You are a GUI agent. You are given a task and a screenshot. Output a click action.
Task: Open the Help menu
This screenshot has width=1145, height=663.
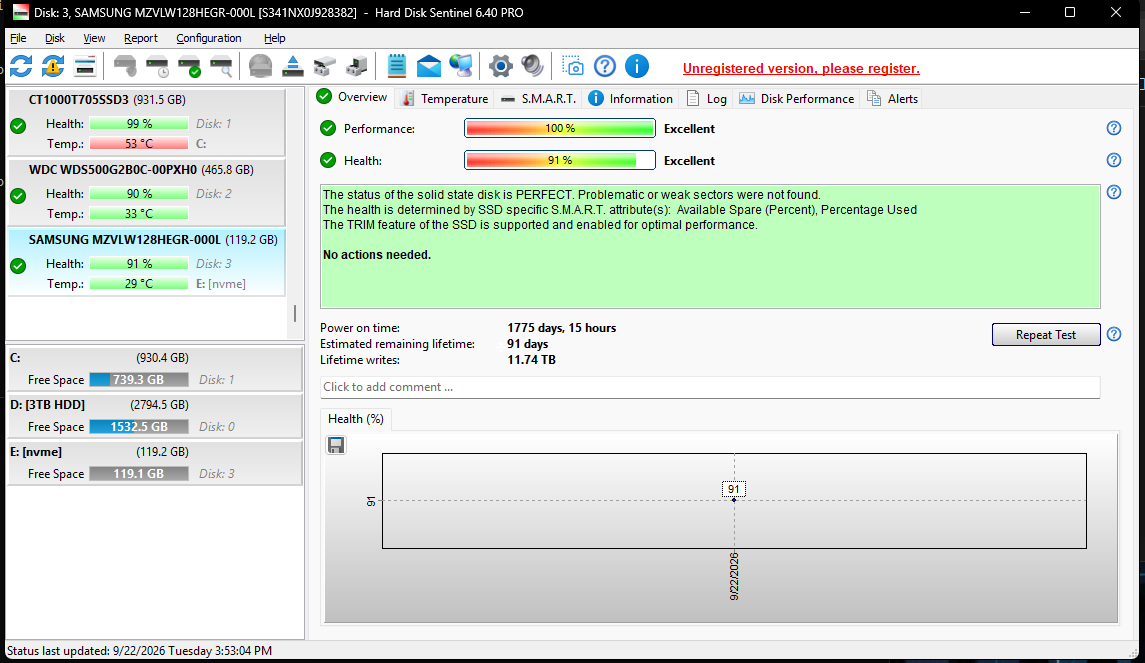[275, 38]
